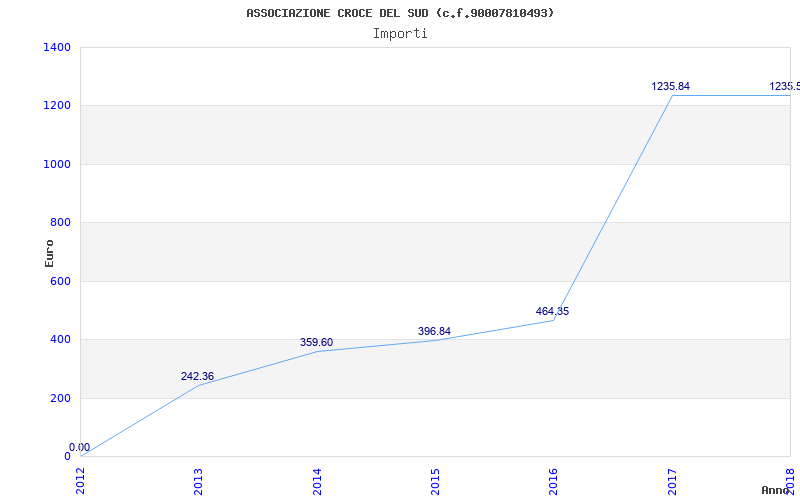Click the 400 y-axis tick label
Viewport: 800px width, 500px height.
click(x=60, y=339)
